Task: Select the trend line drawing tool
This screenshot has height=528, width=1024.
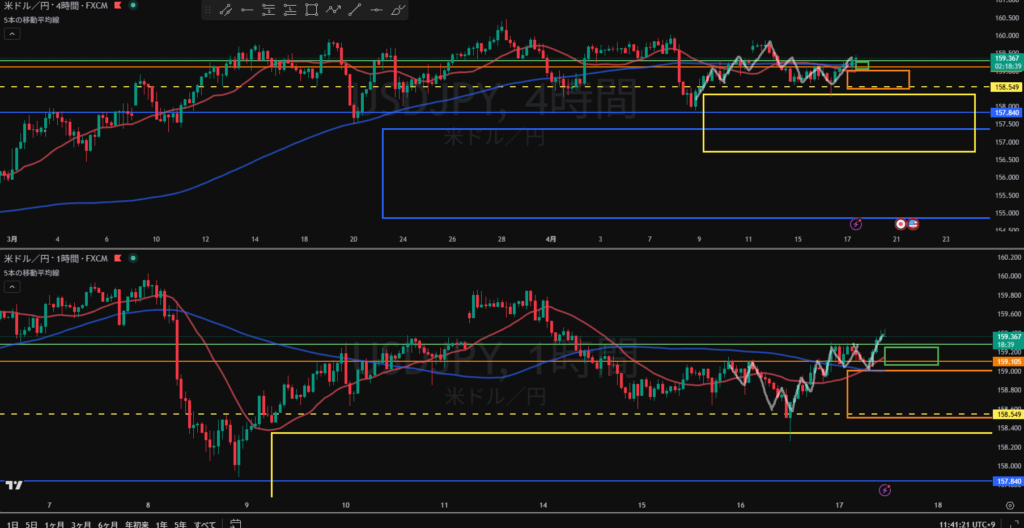Action: click(225, 11)
